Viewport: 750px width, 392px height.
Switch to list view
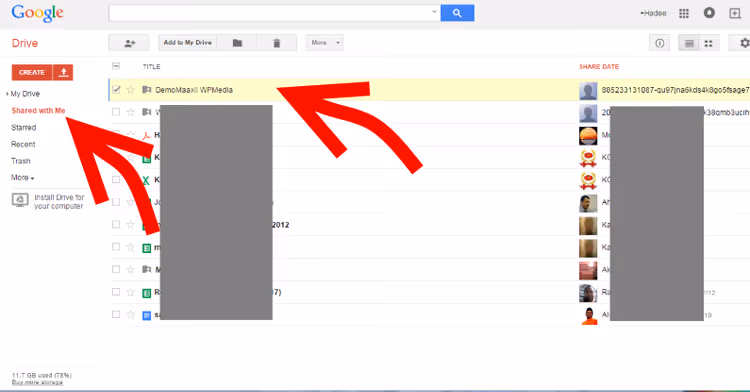pyautogui.click(x=689, y=43)
